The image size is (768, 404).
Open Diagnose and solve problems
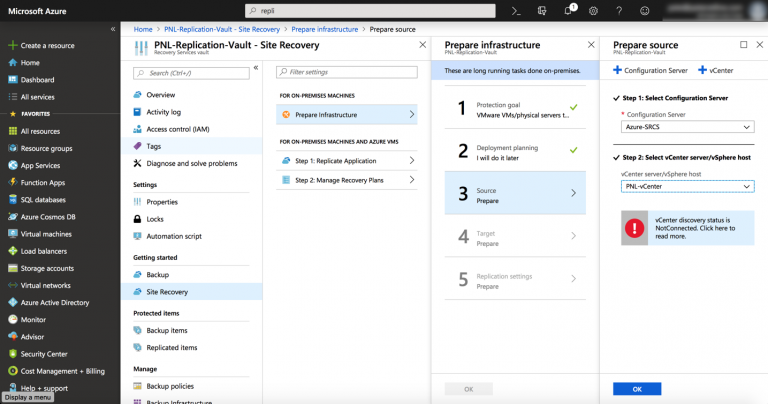(x=192, y=164)
